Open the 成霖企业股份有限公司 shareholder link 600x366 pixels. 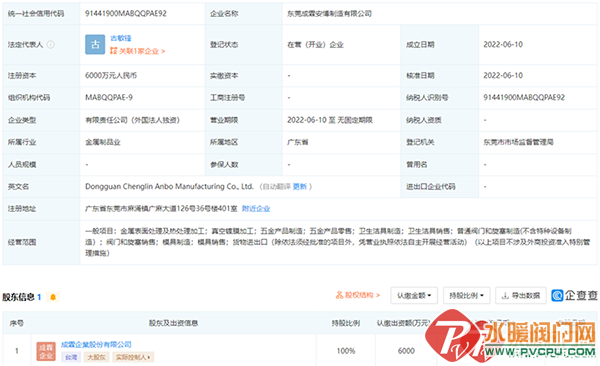coord(96,345)
